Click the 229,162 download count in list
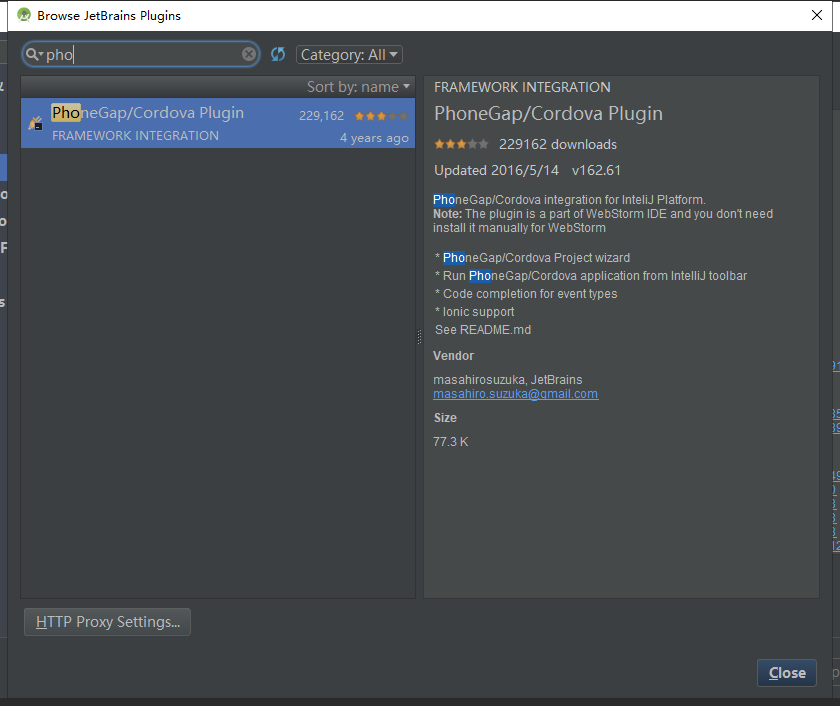Screen dimensions: 840x706 click(x=321, y=116)
